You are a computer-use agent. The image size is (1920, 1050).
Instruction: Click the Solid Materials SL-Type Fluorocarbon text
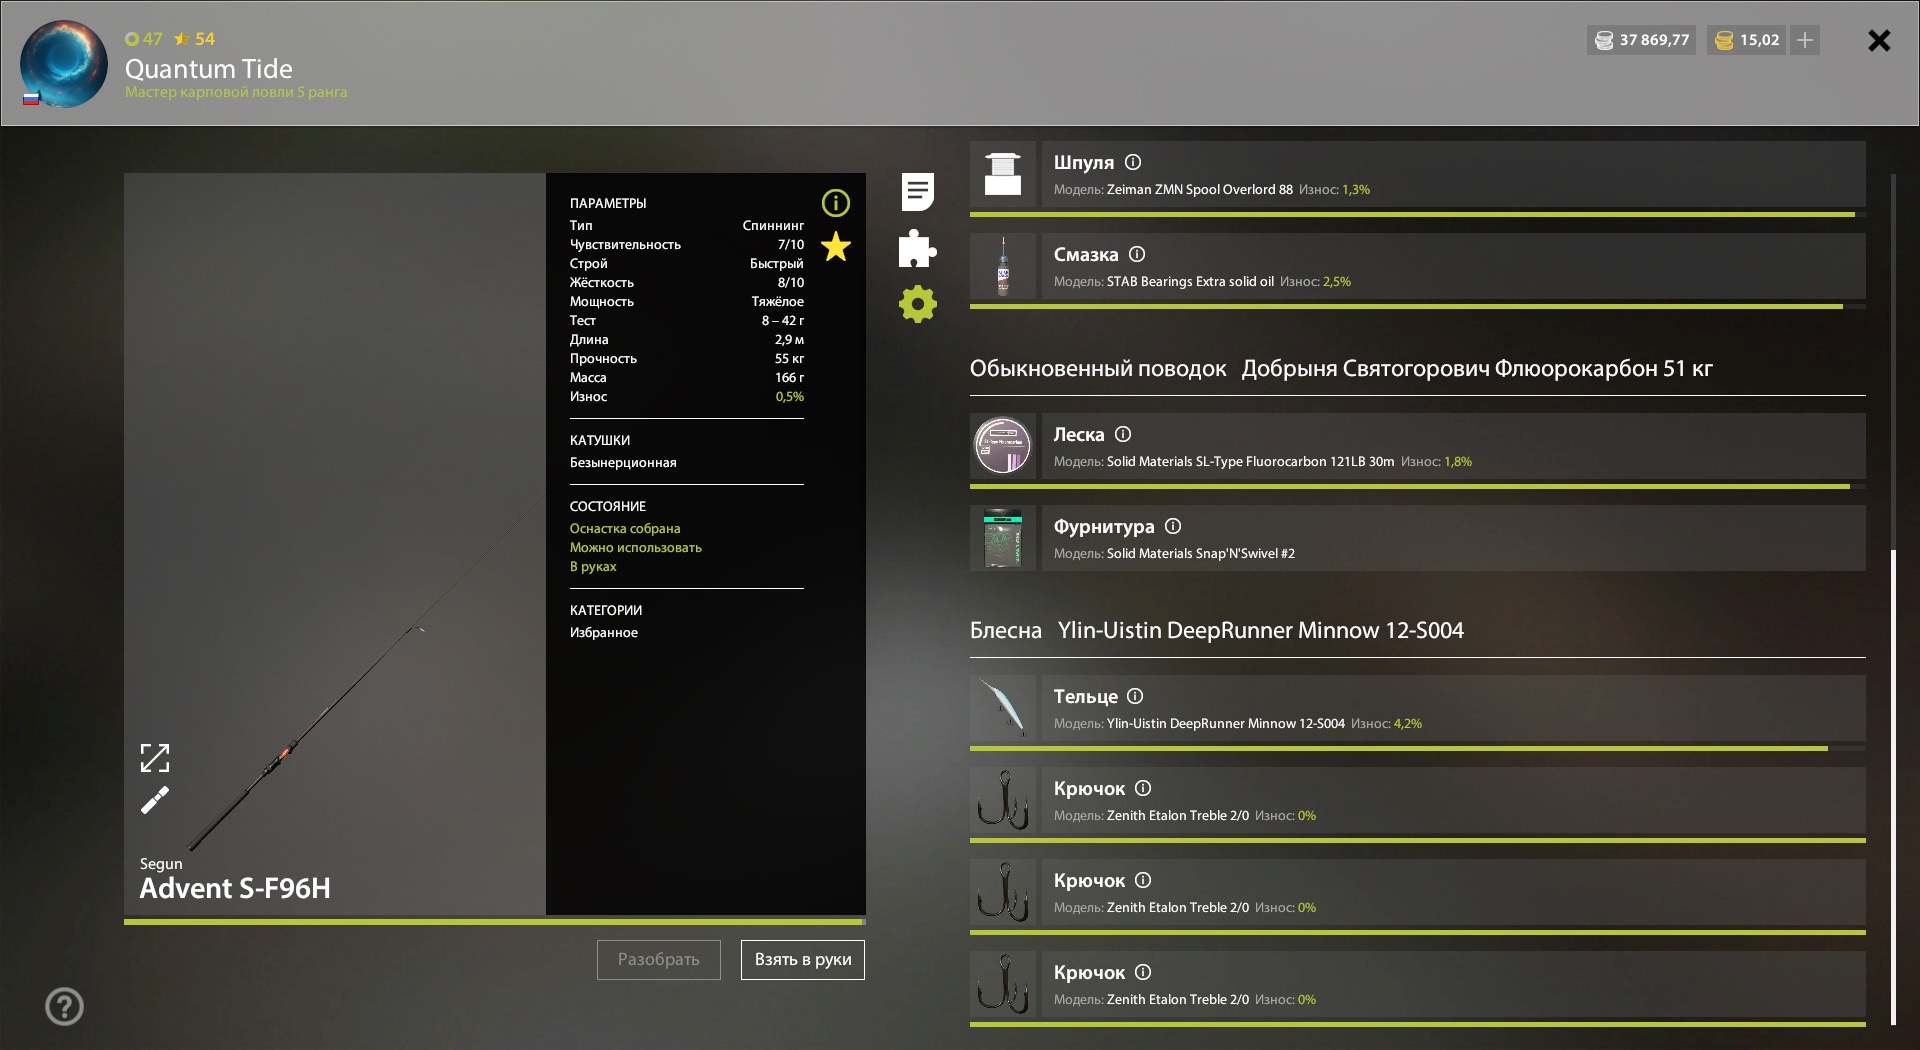click(1250, 462)
